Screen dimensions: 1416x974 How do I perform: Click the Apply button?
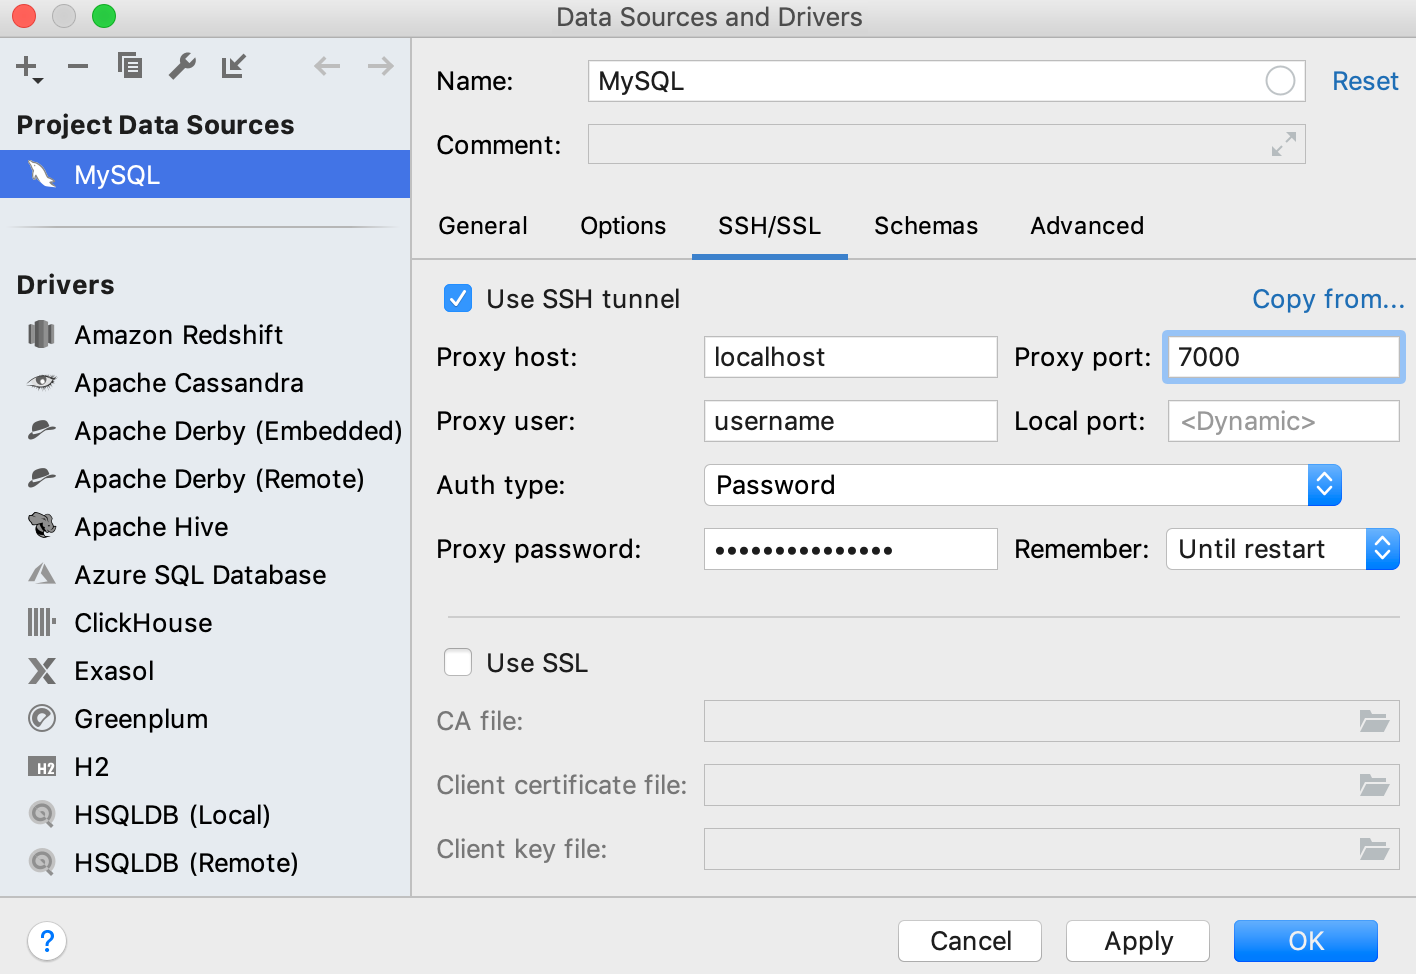point(1138,941)
